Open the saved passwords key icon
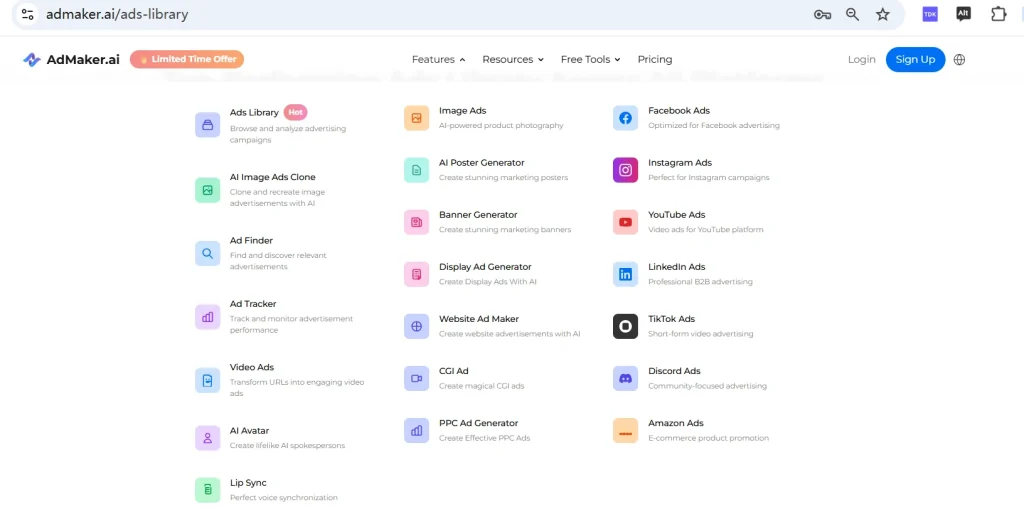The image size is (1024, 514). click(x=822, y=14)
